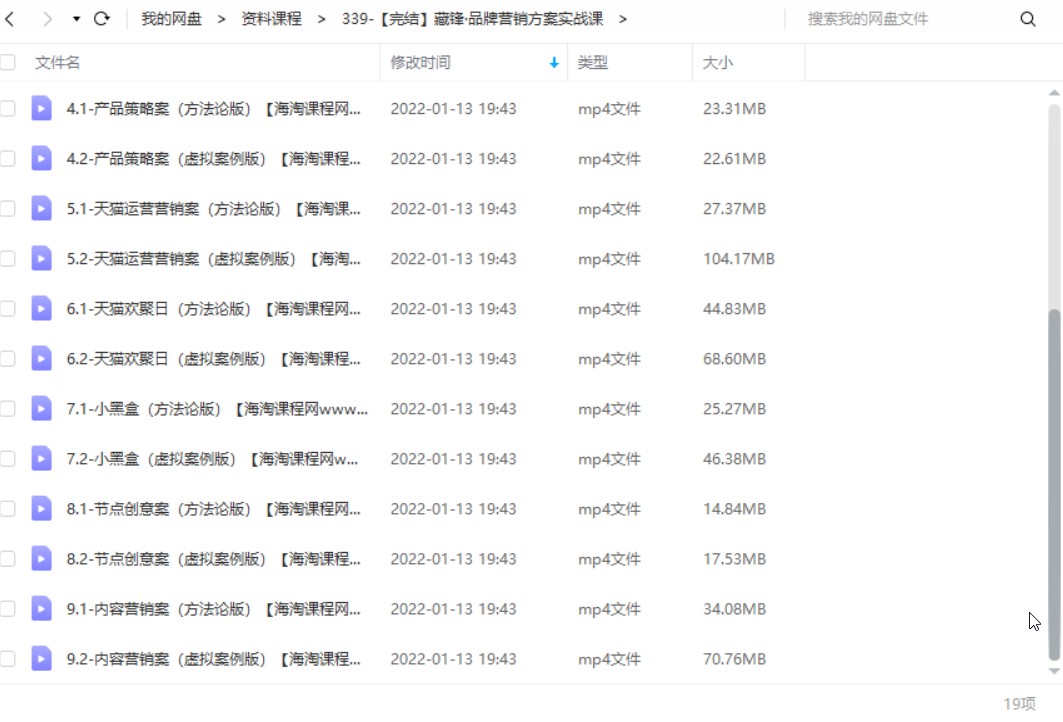
Task: Click video icon of 7.2-小黑盒
Action: click(x=41, y=459)
